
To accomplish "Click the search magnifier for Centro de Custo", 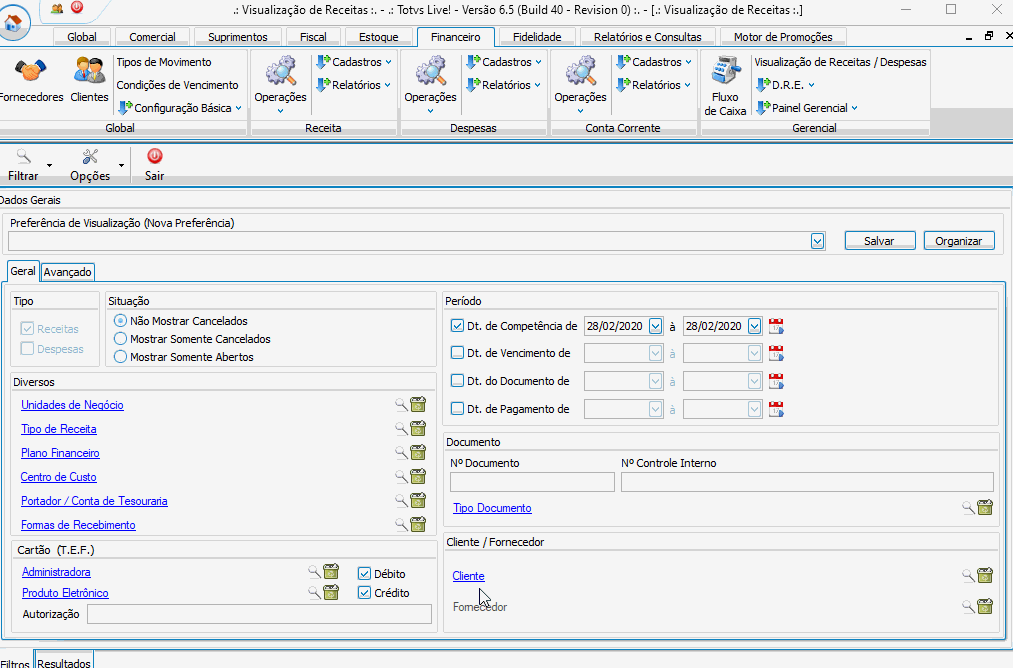I will tap(401, 477).
